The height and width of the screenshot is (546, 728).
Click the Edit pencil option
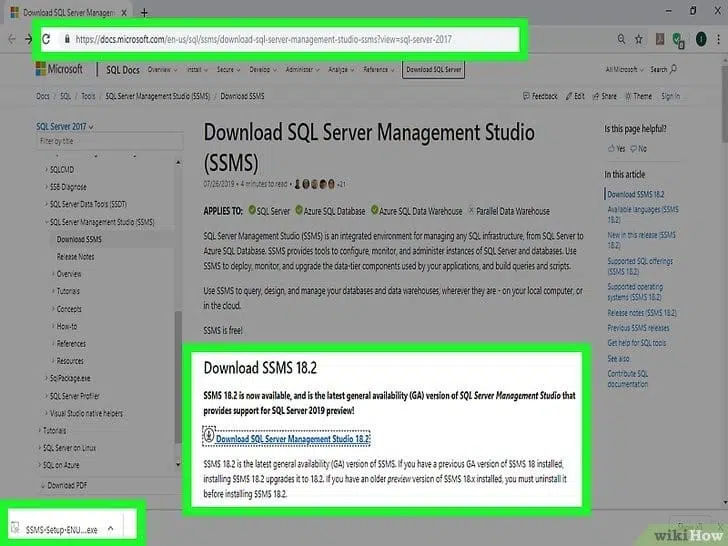[575, 96]
